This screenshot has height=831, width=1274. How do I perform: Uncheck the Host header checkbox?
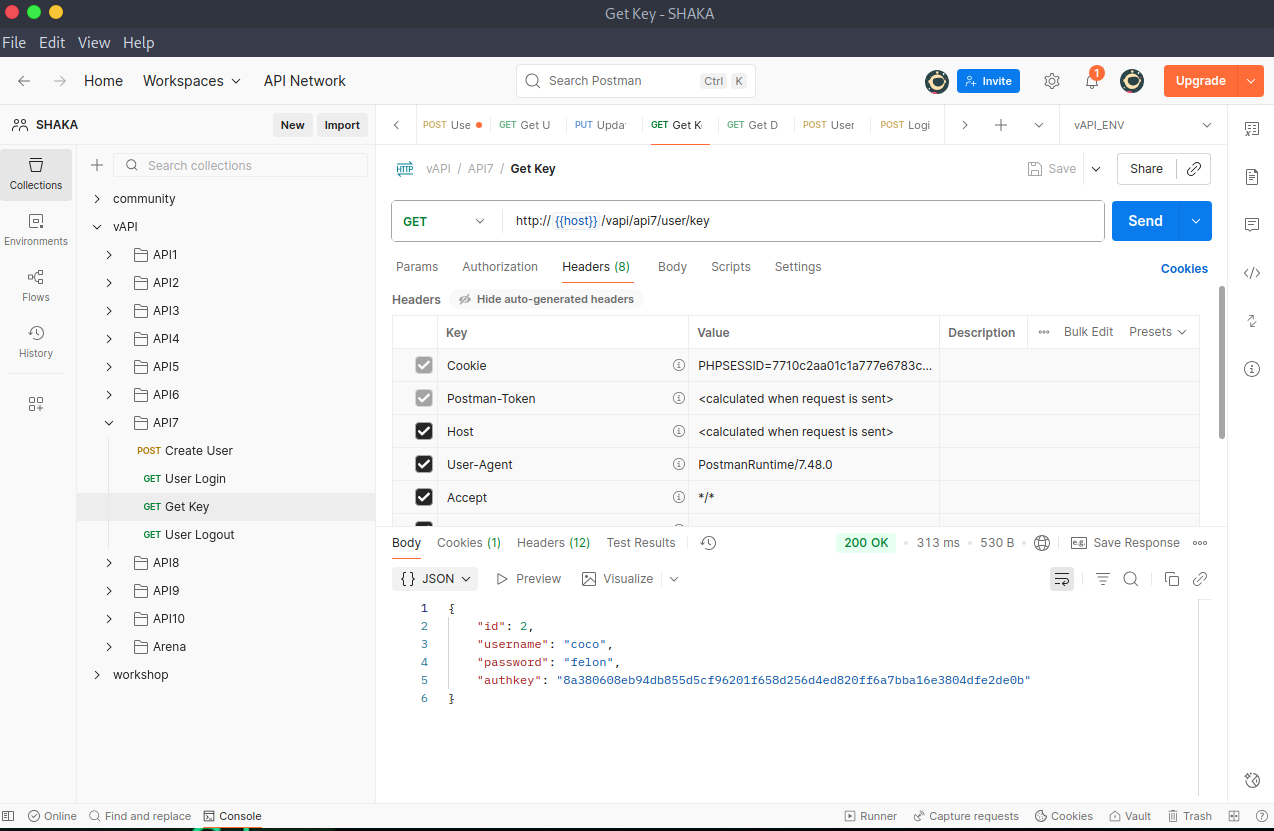(424, 432)
